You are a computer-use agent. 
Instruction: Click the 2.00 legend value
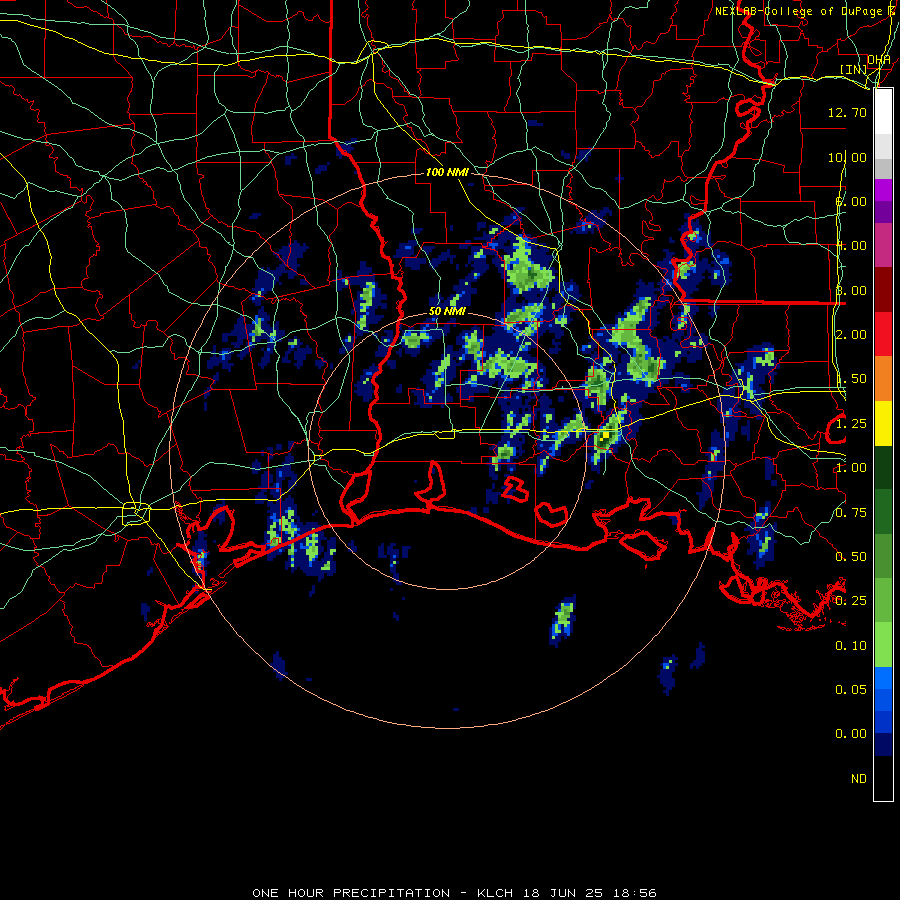click(x=851, y=335)
